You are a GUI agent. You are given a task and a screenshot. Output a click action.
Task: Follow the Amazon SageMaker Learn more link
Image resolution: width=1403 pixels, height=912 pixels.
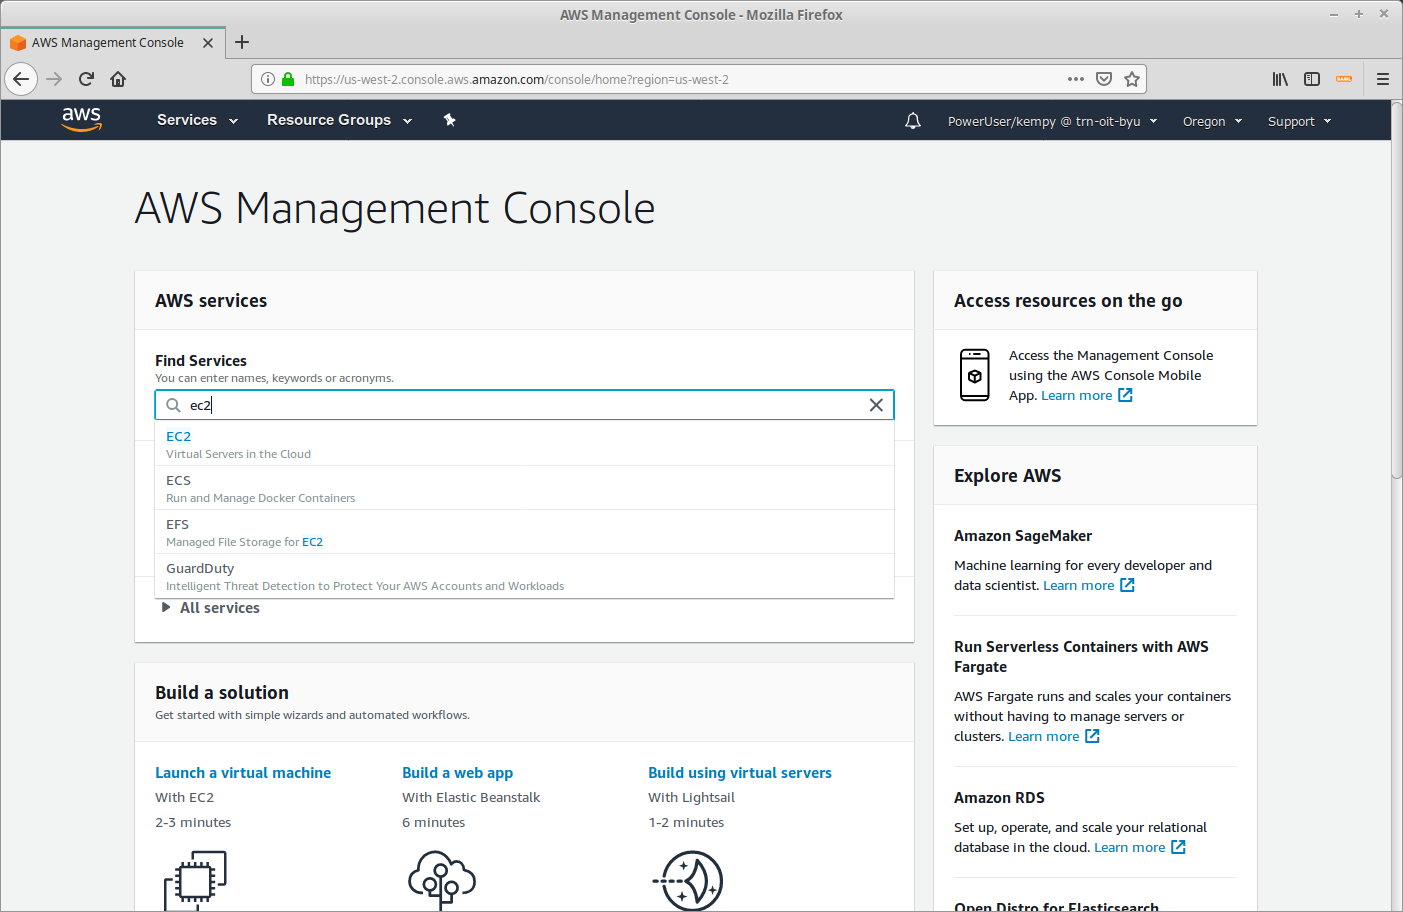1079,585
